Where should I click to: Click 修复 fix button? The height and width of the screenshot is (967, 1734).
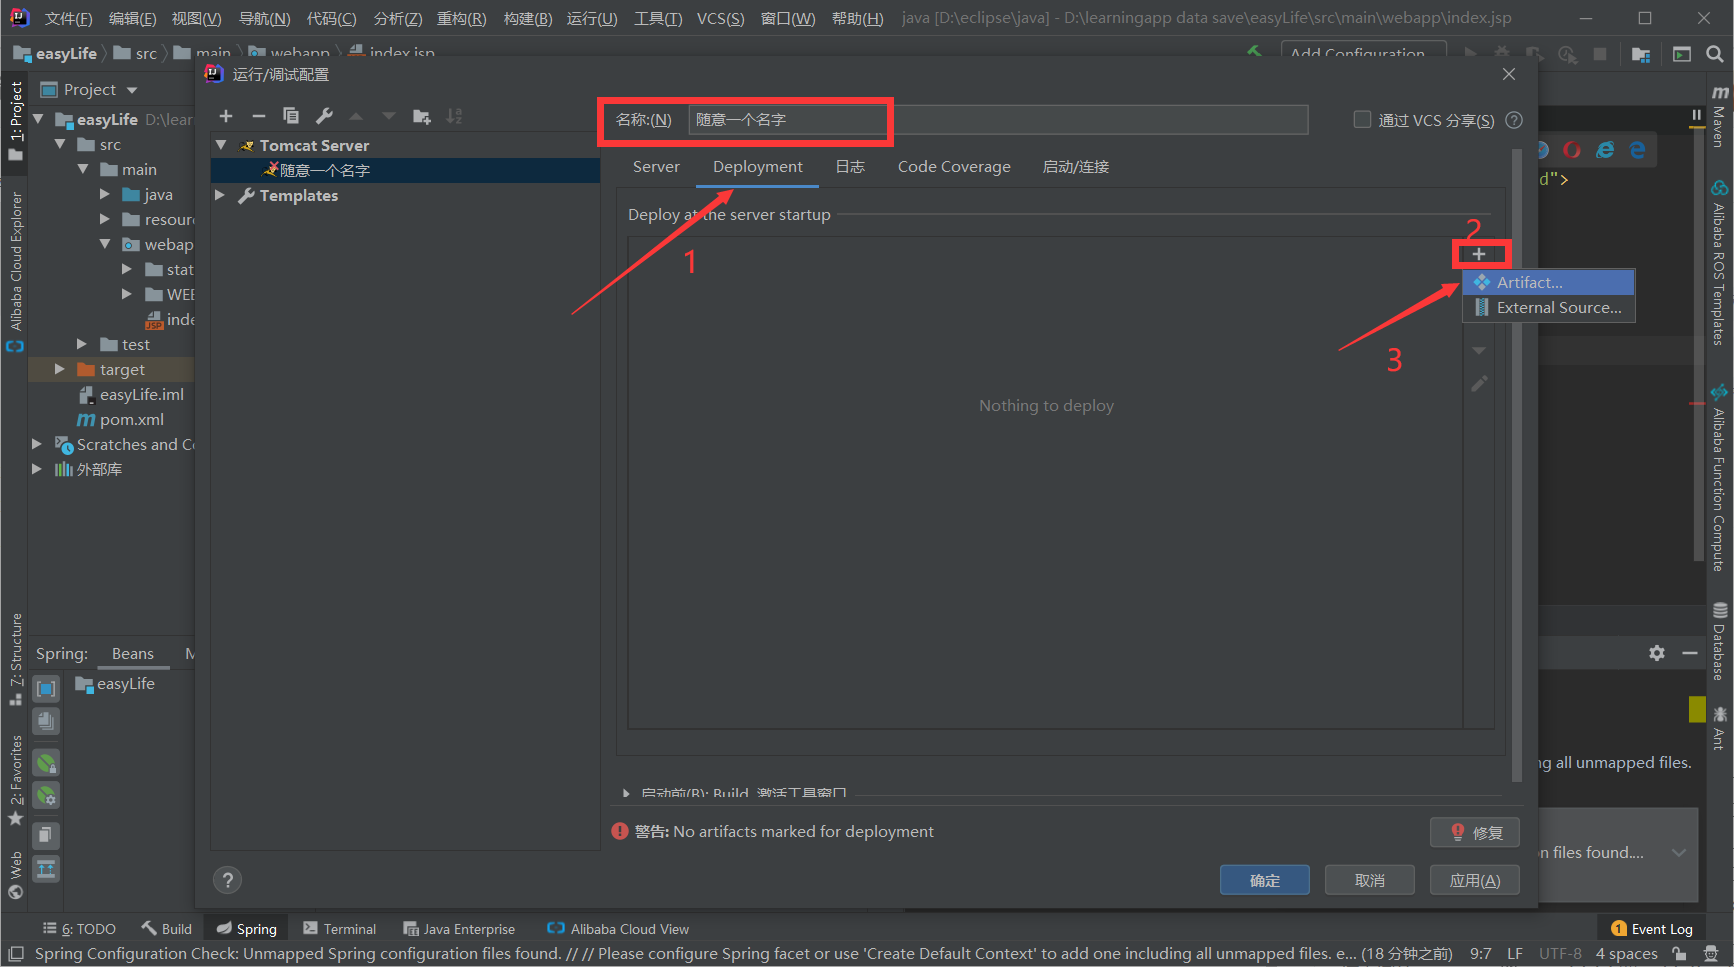coord(1475,832)
